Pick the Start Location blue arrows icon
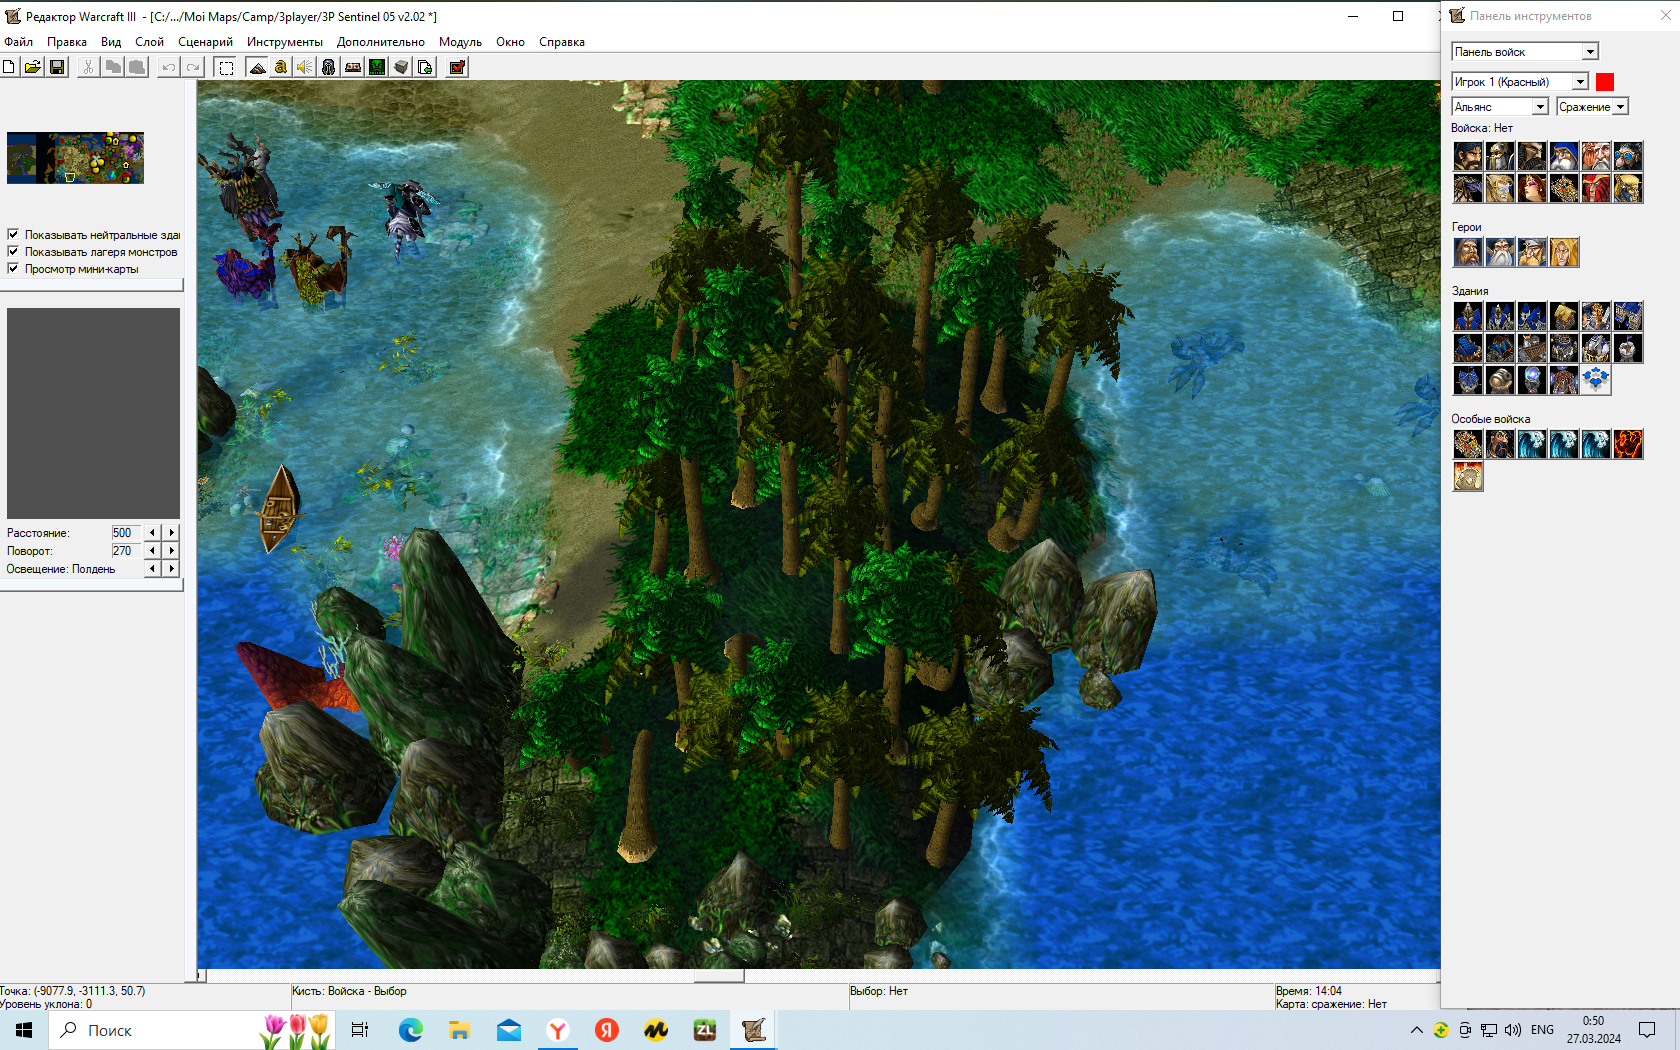The width and height of the screenshot is (1680, 1050). pos(1596,380)
